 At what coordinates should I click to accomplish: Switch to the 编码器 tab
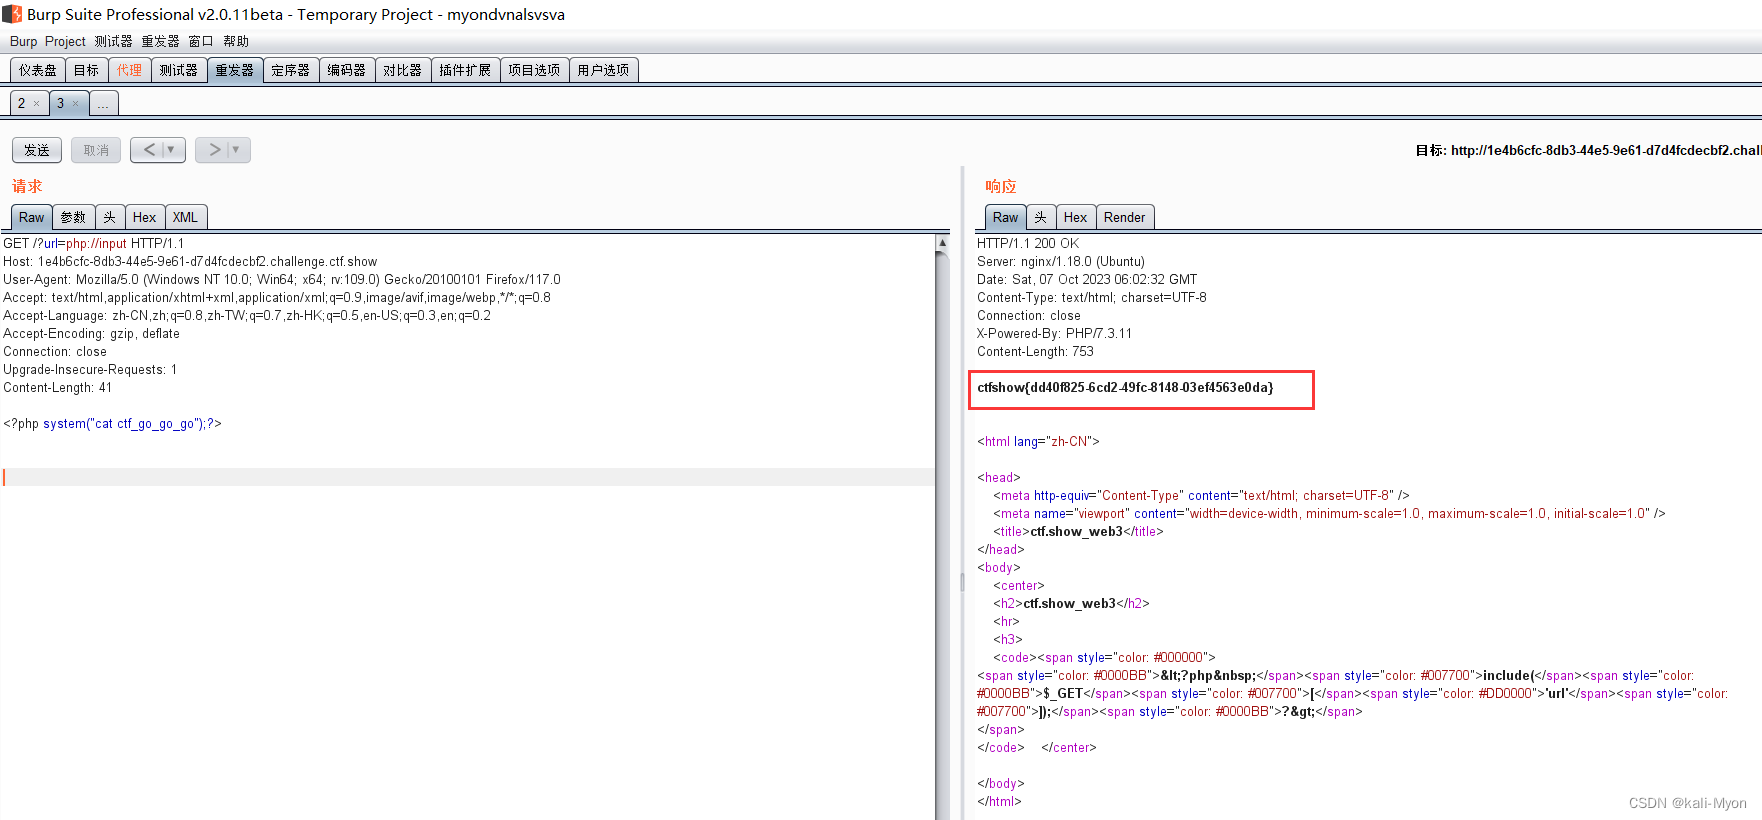(347, 70)
